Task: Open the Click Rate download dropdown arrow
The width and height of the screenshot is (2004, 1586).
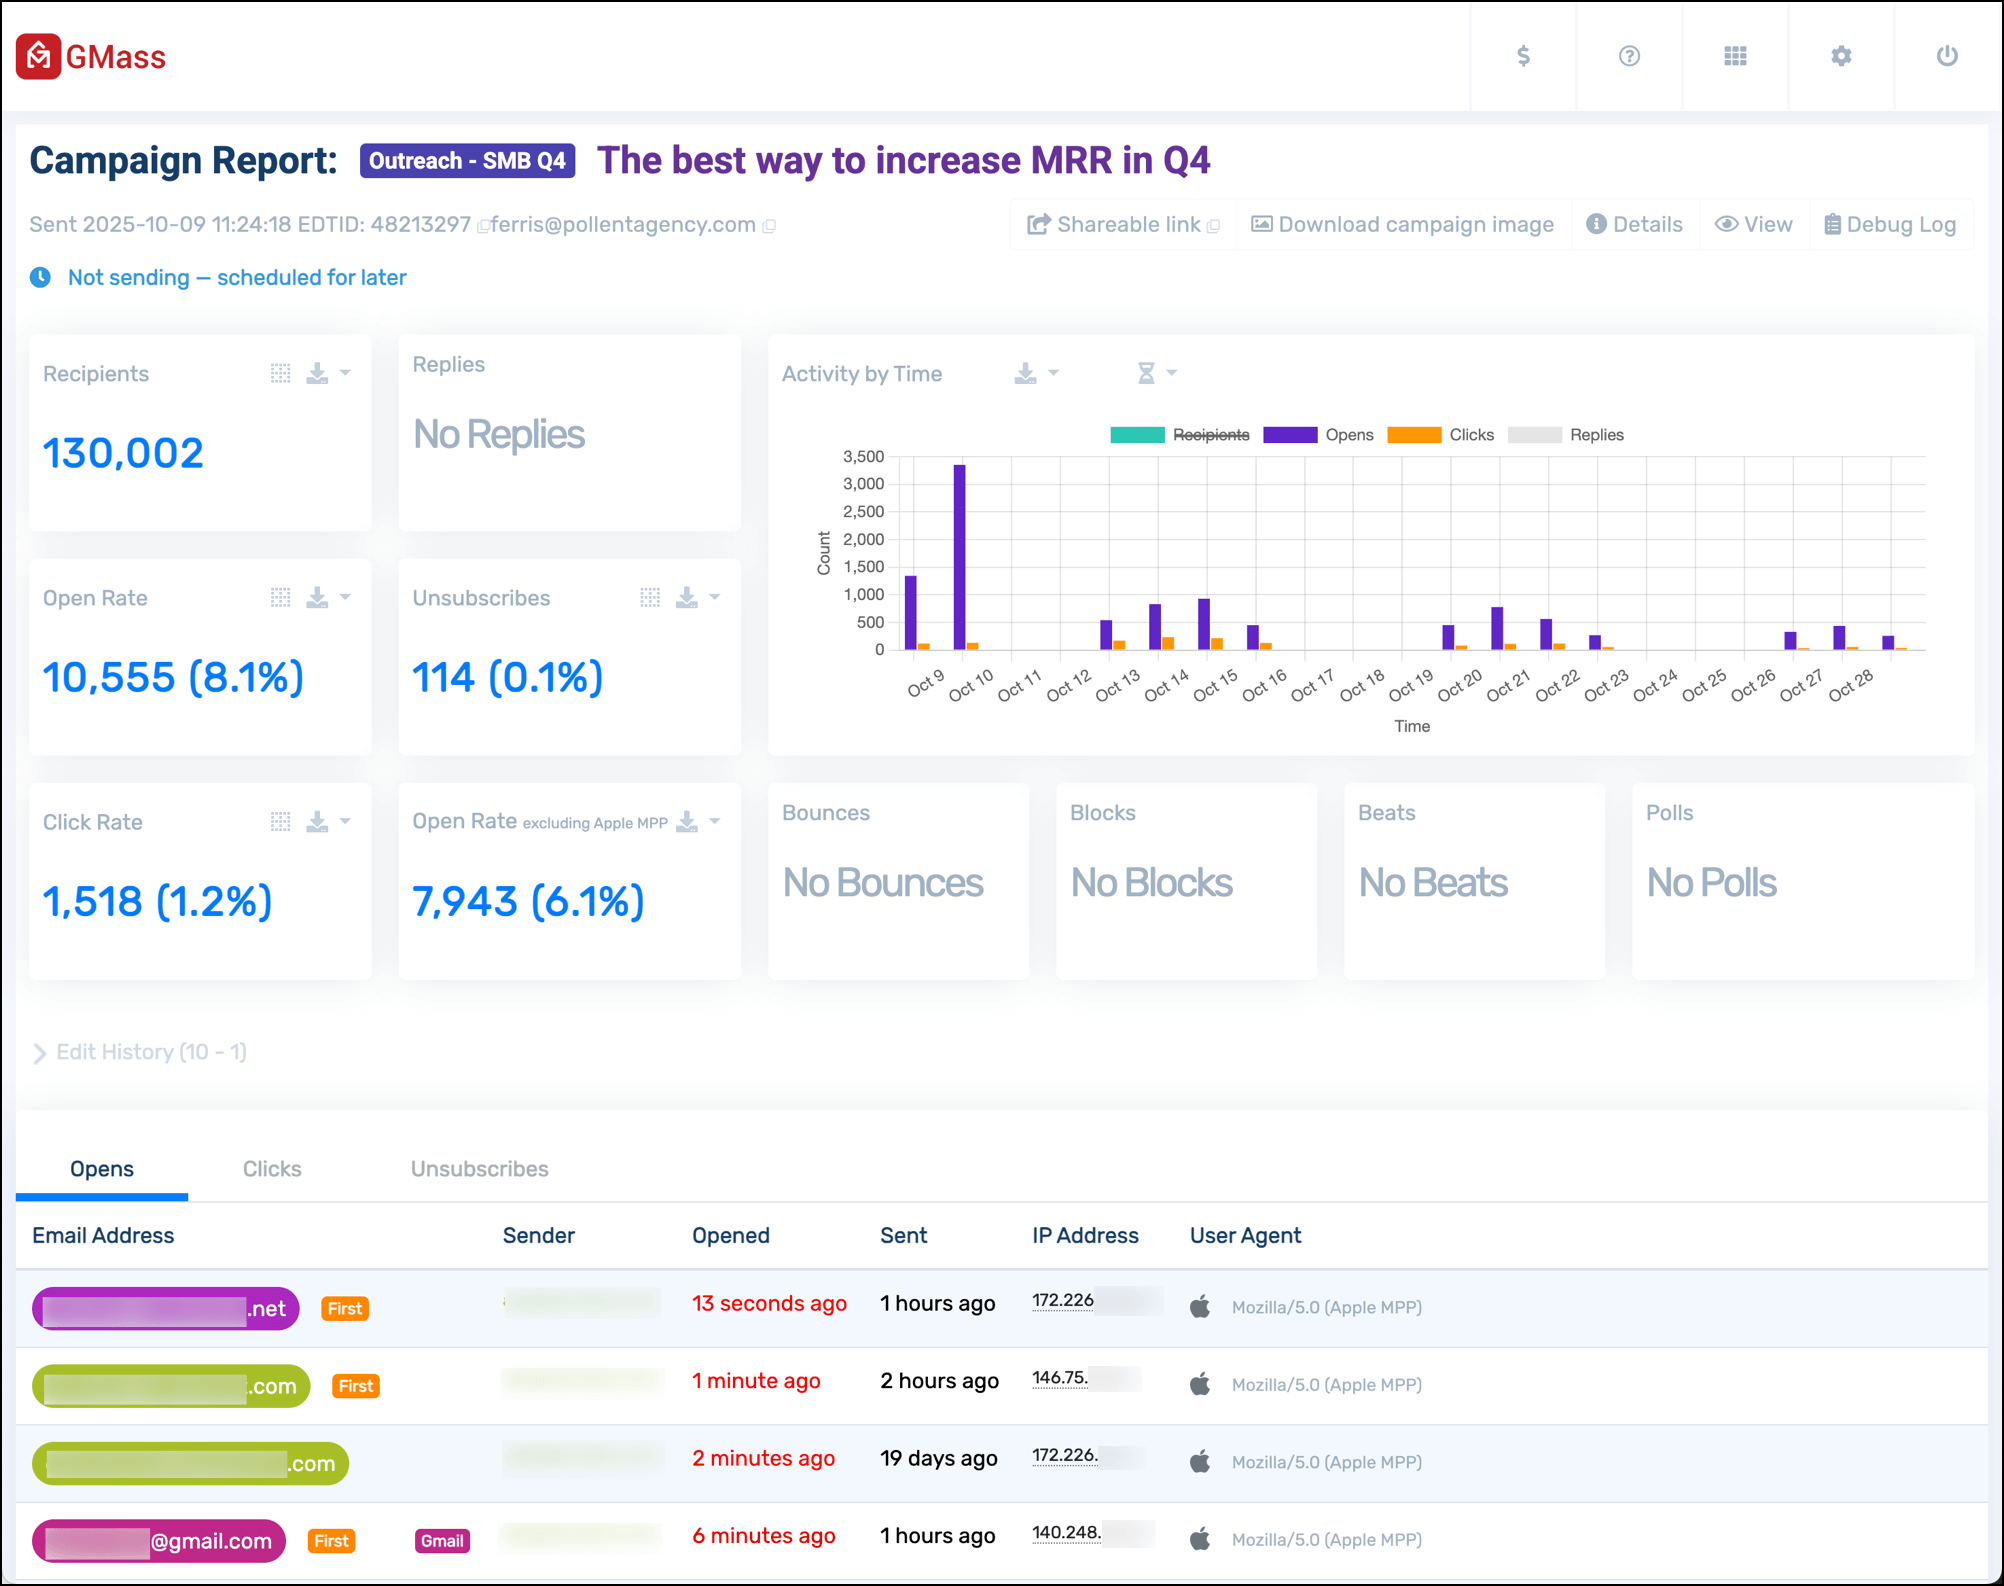Action: point(346,822)
